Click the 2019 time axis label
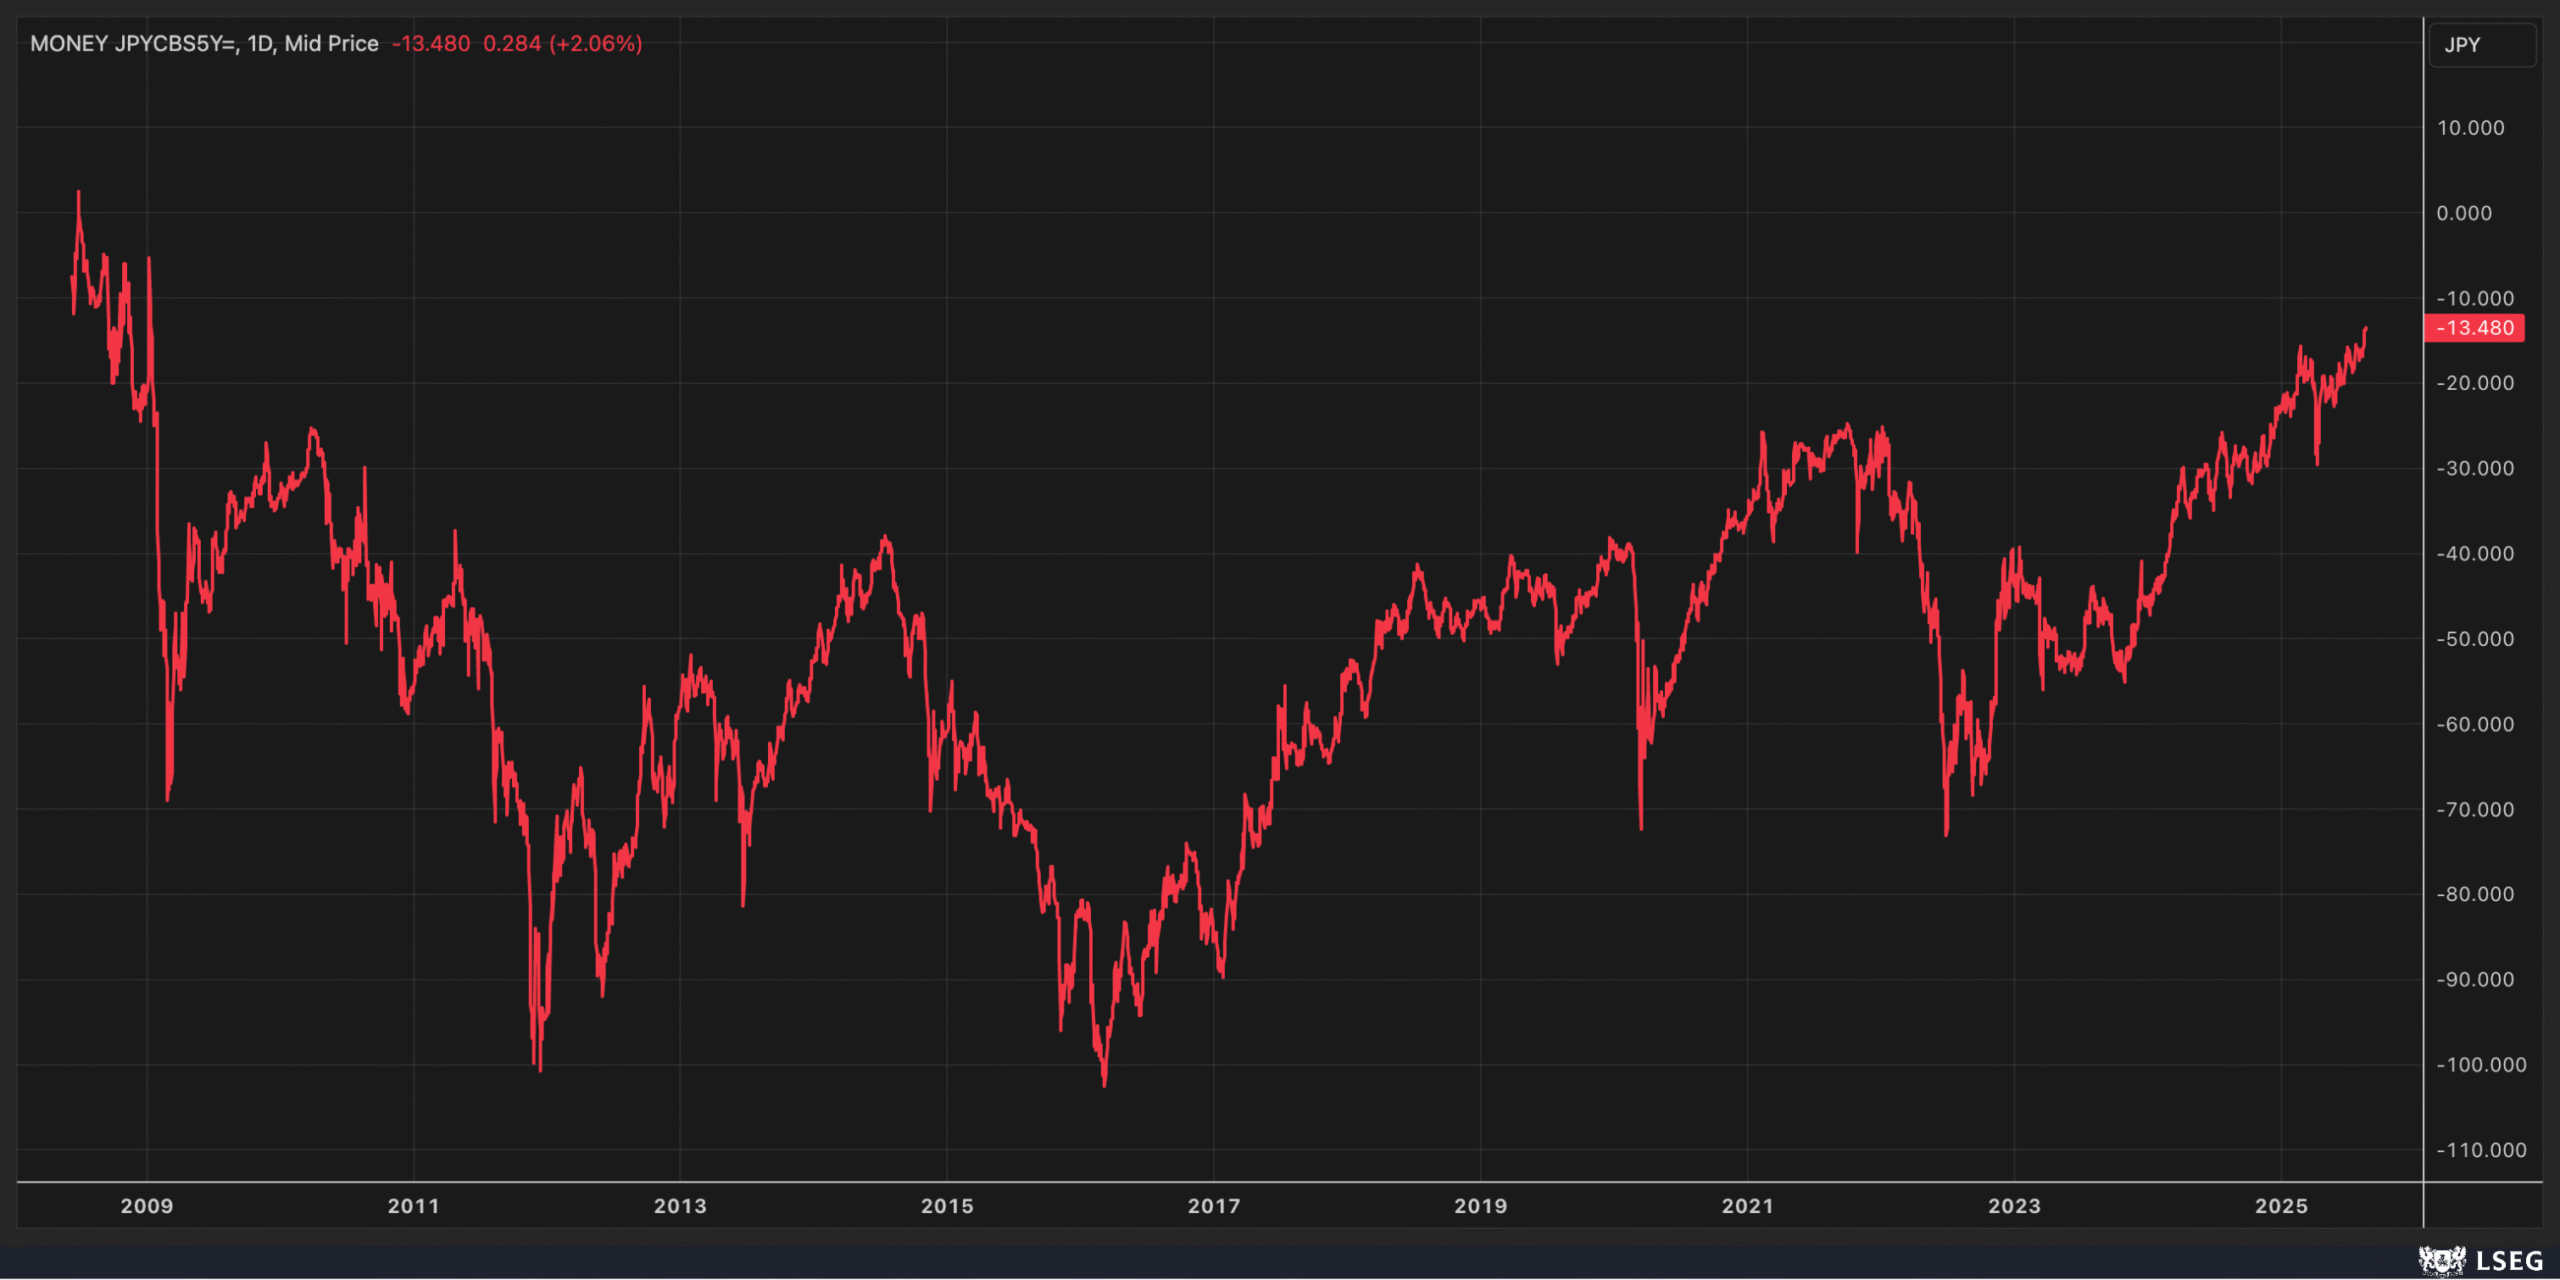 coord(1481,1206)
